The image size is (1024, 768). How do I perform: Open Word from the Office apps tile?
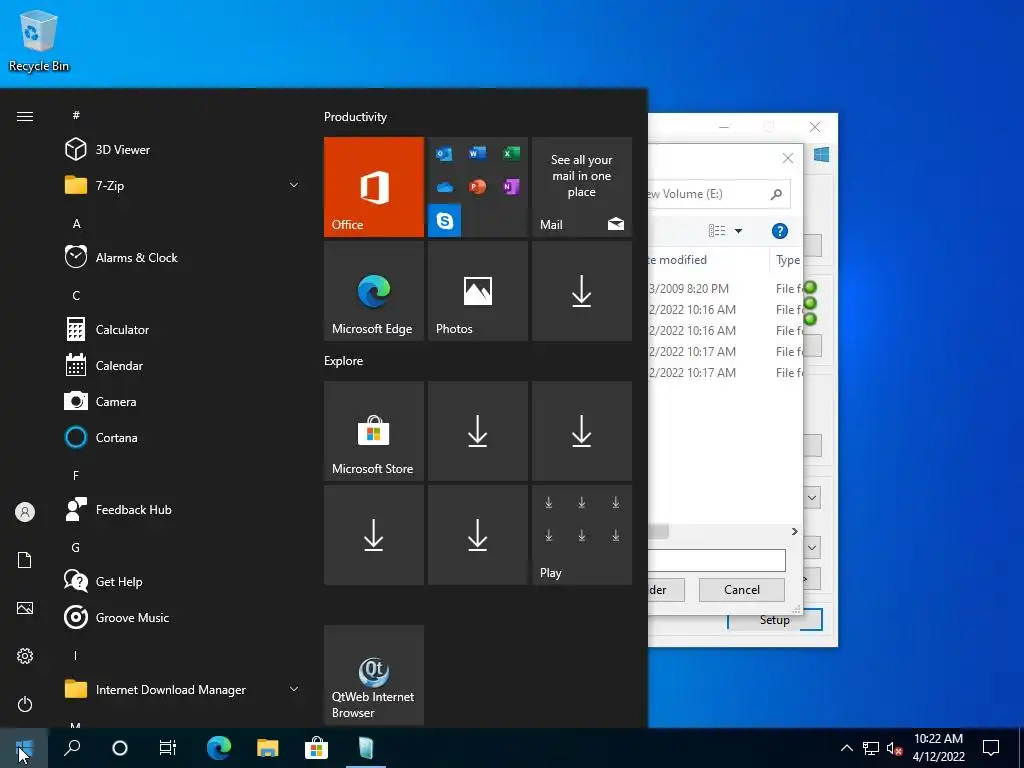click(477, 153)
